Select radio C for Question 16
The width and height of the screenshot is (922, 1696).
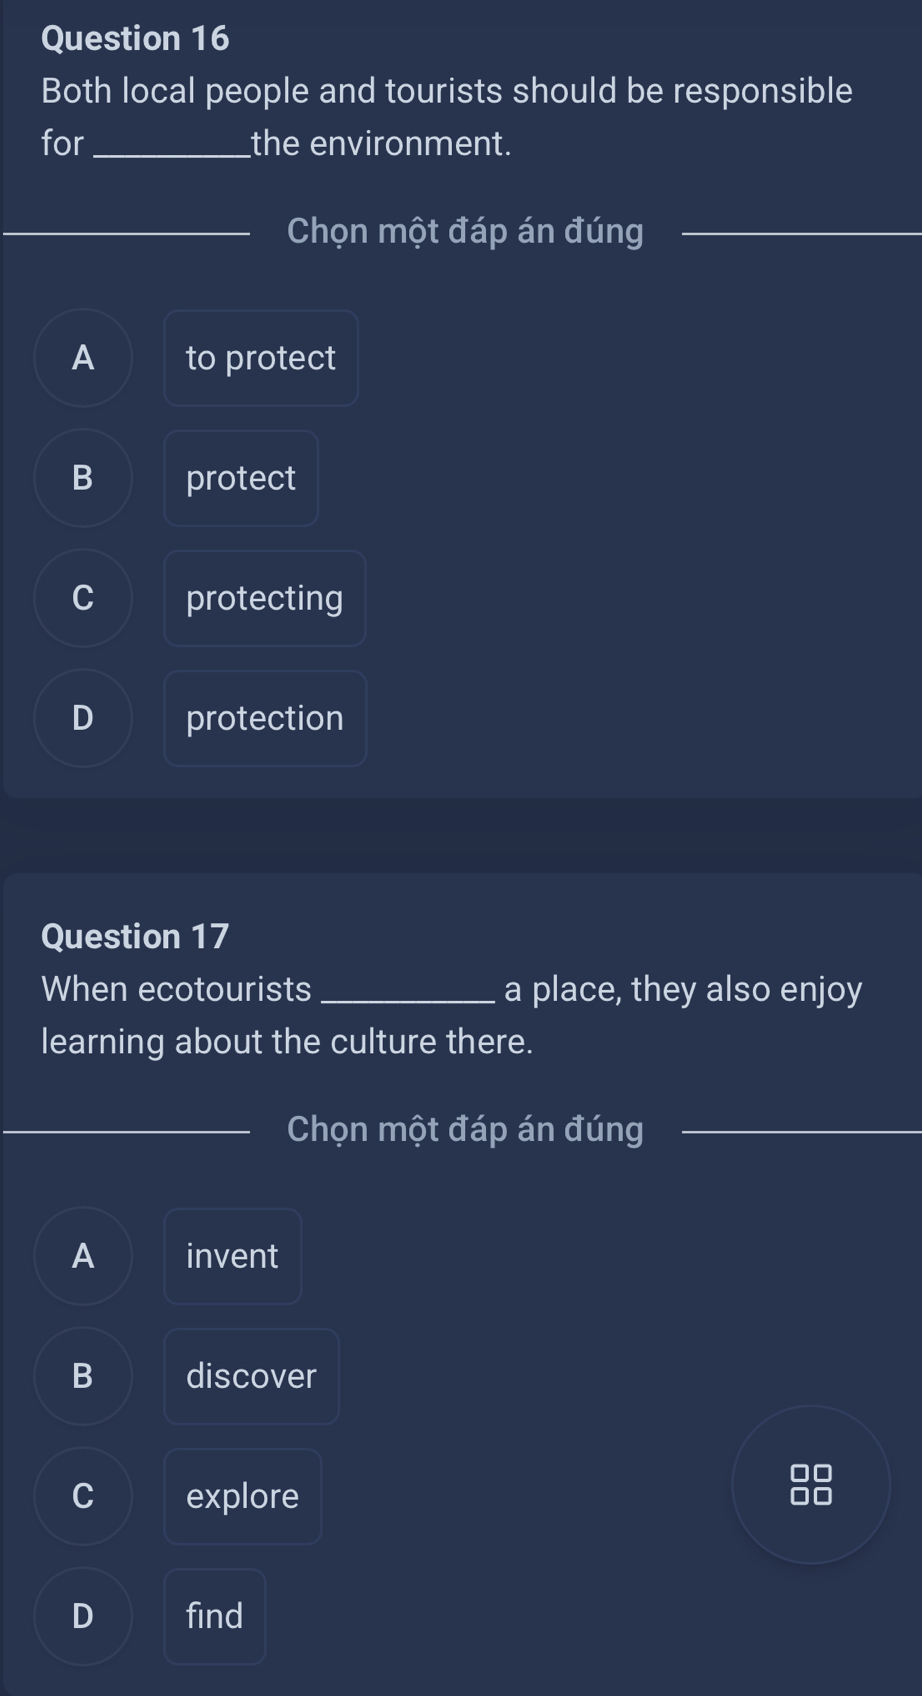click(83, 598)
